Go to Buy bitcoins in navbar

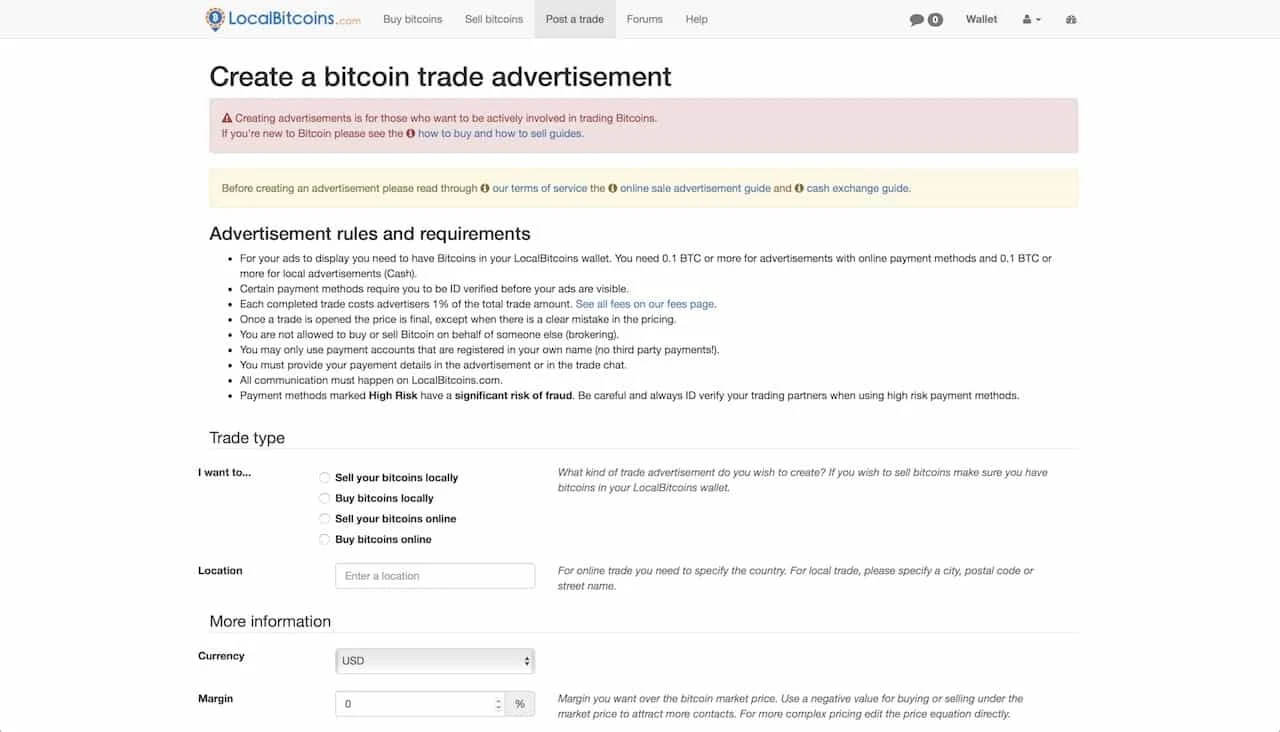412,19
